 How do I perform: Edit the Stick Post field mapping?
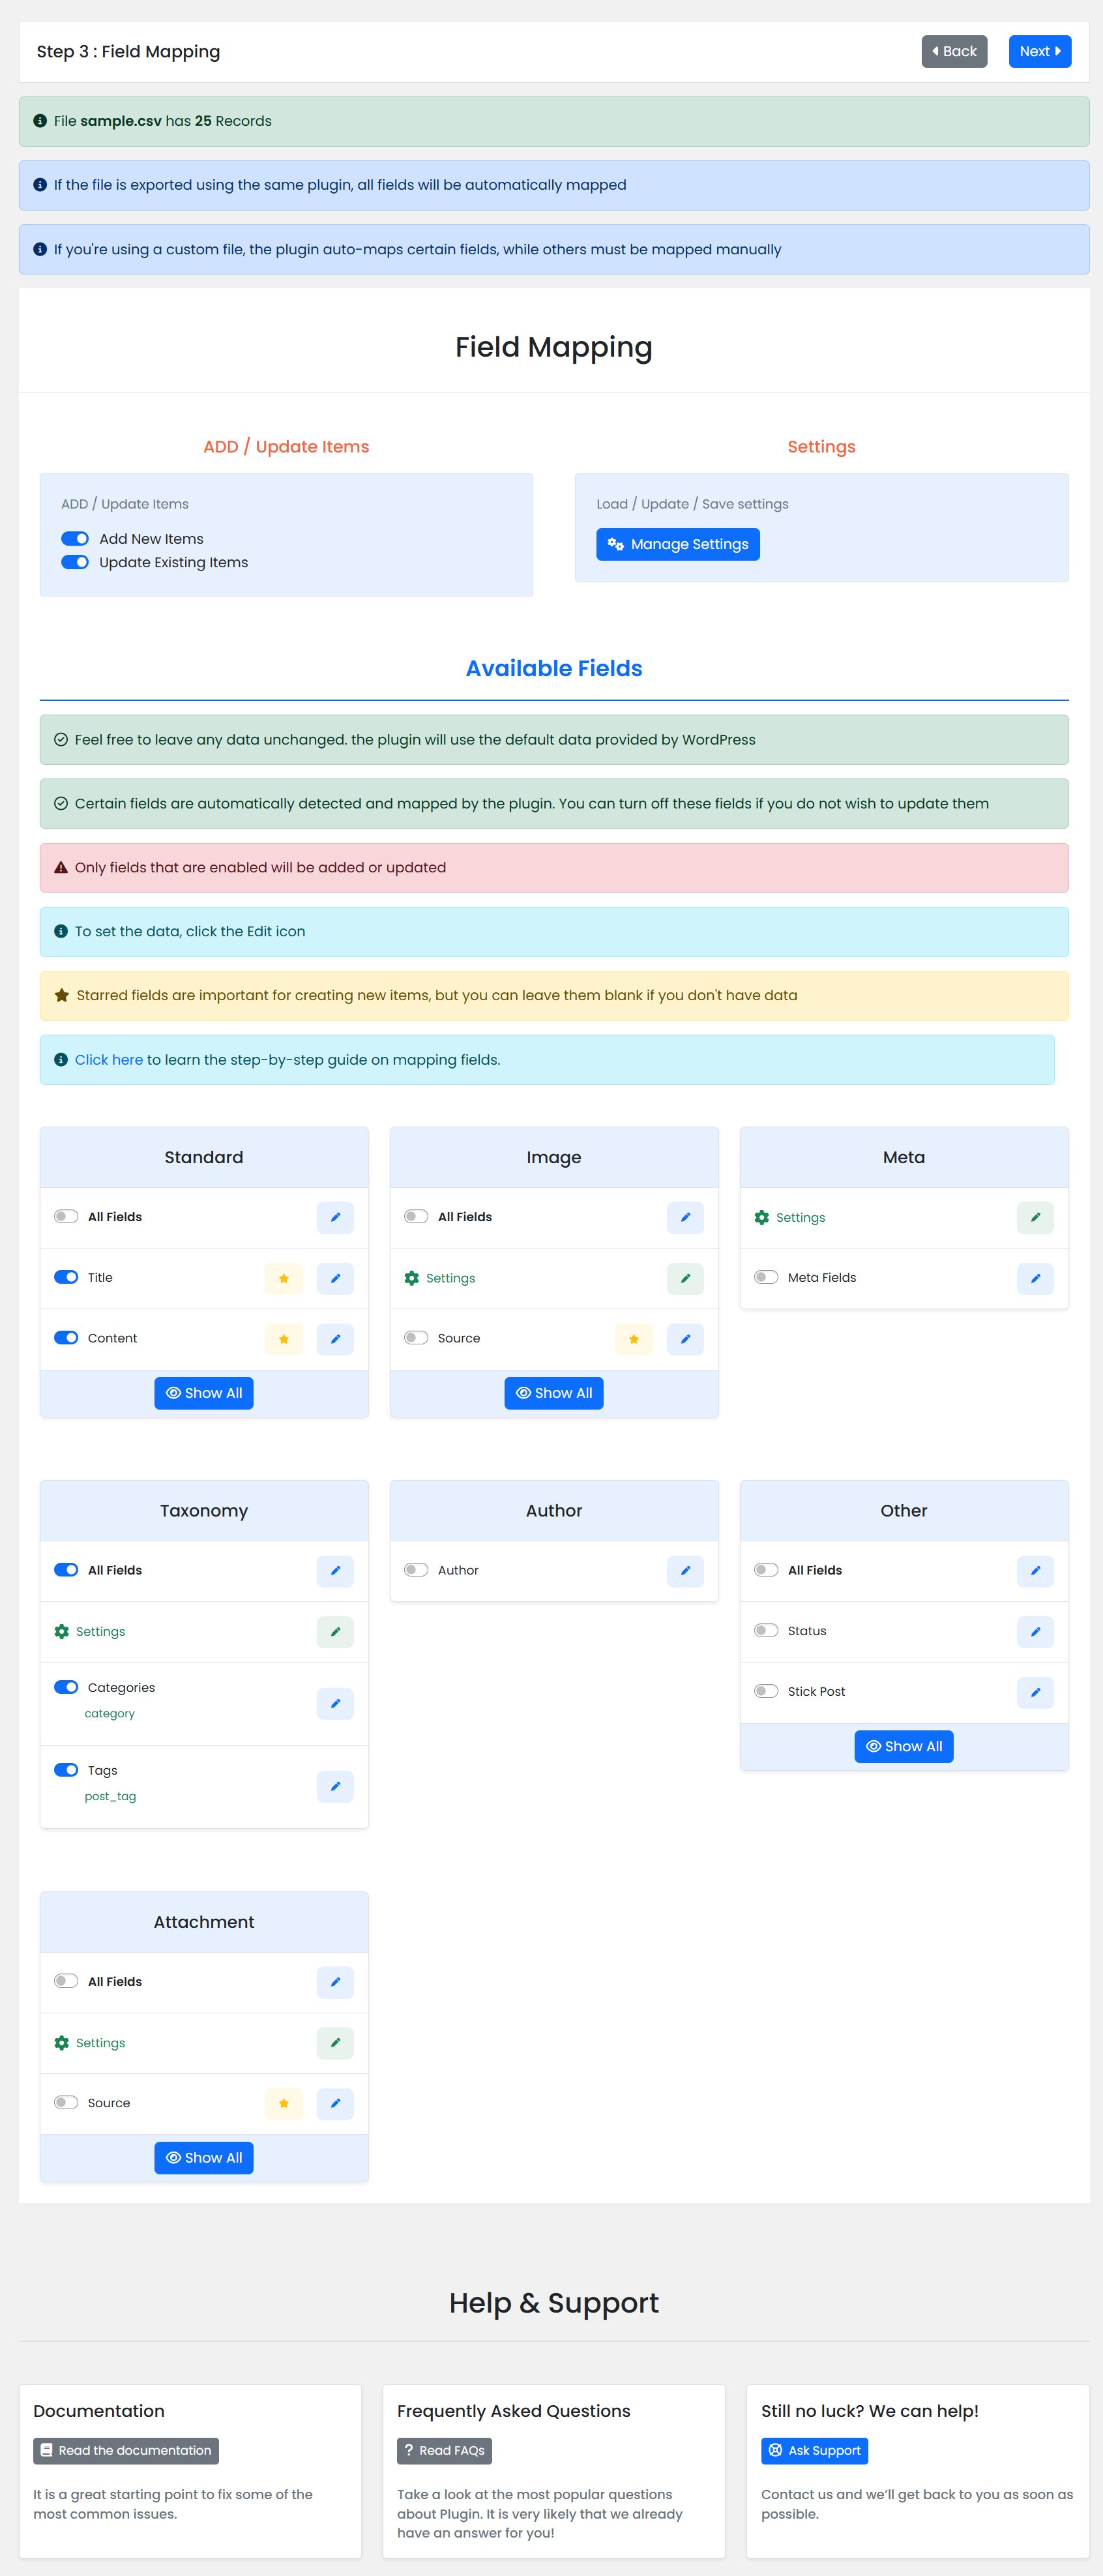tap(1035, 1692)
